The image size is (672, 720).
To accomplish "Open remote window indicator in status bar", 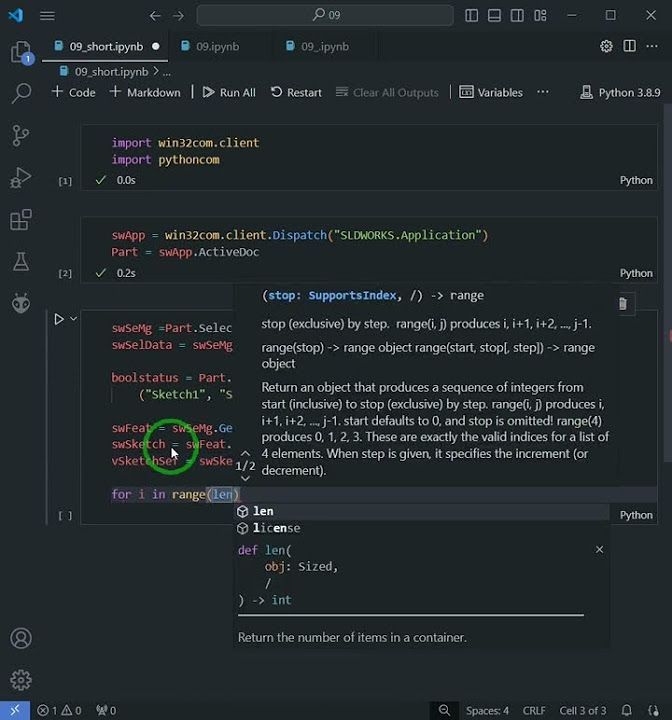I will click(15, 710).
